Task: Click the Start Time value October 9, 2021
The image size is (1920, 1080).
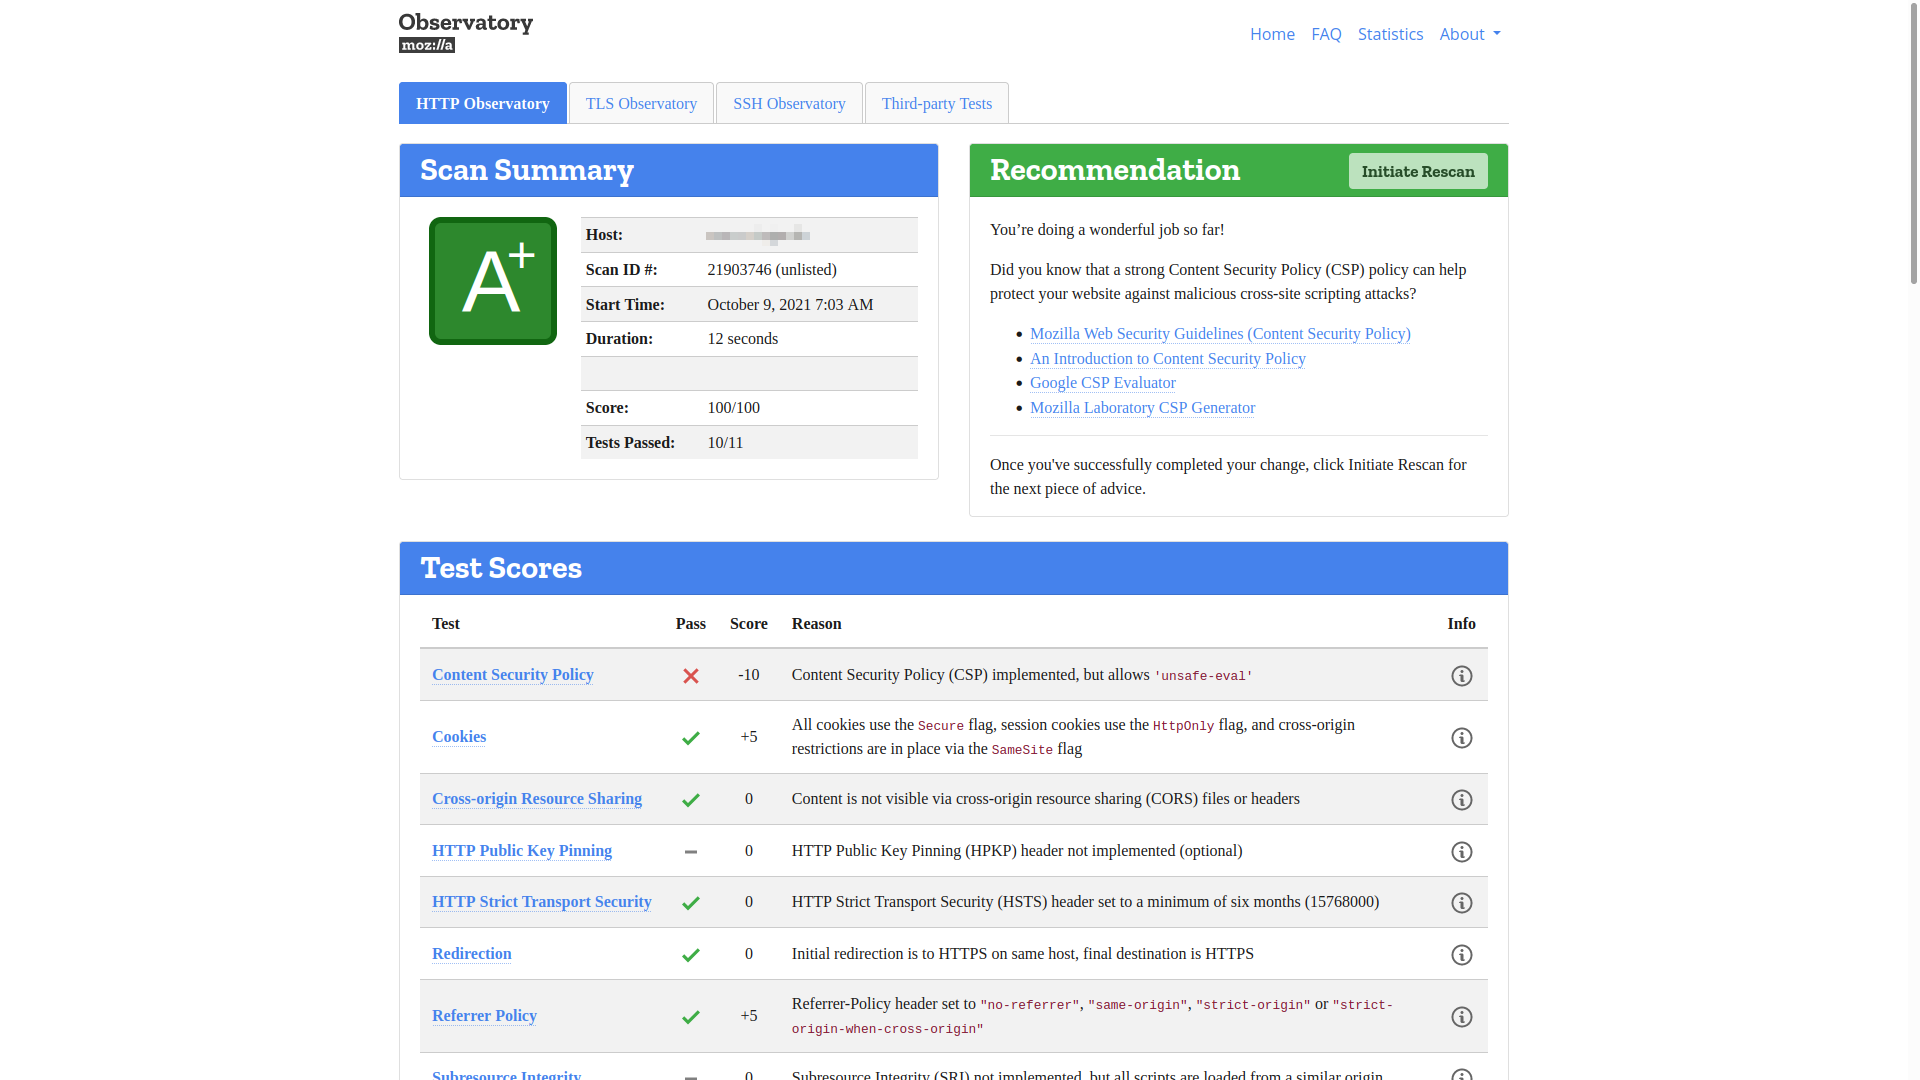Action: point(790,305)
